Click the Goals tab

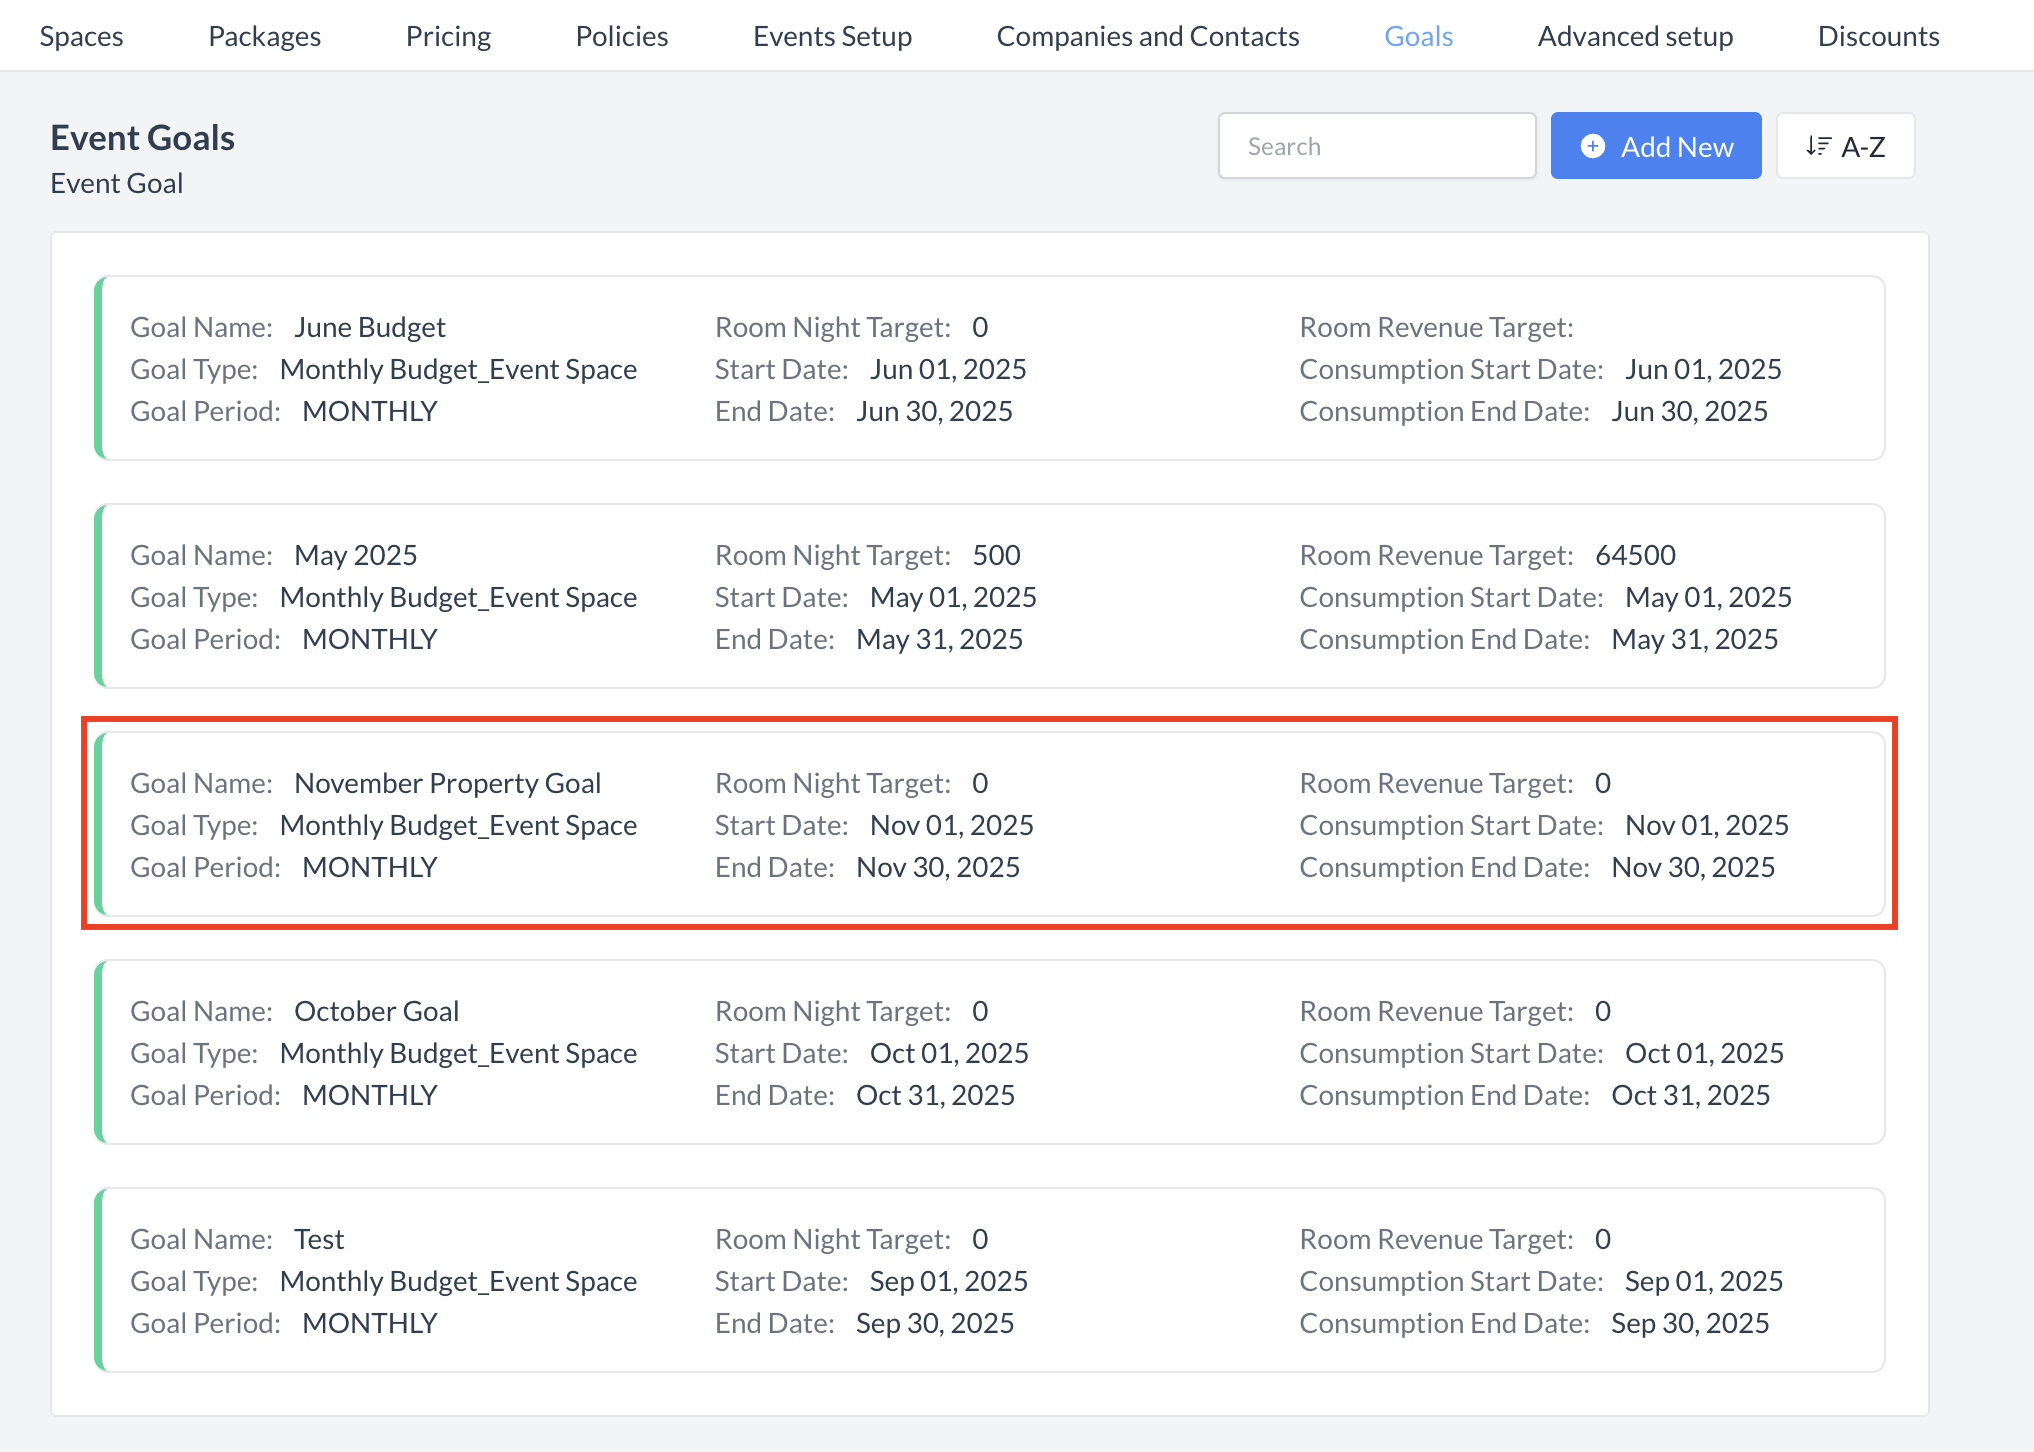point(1417,36)
